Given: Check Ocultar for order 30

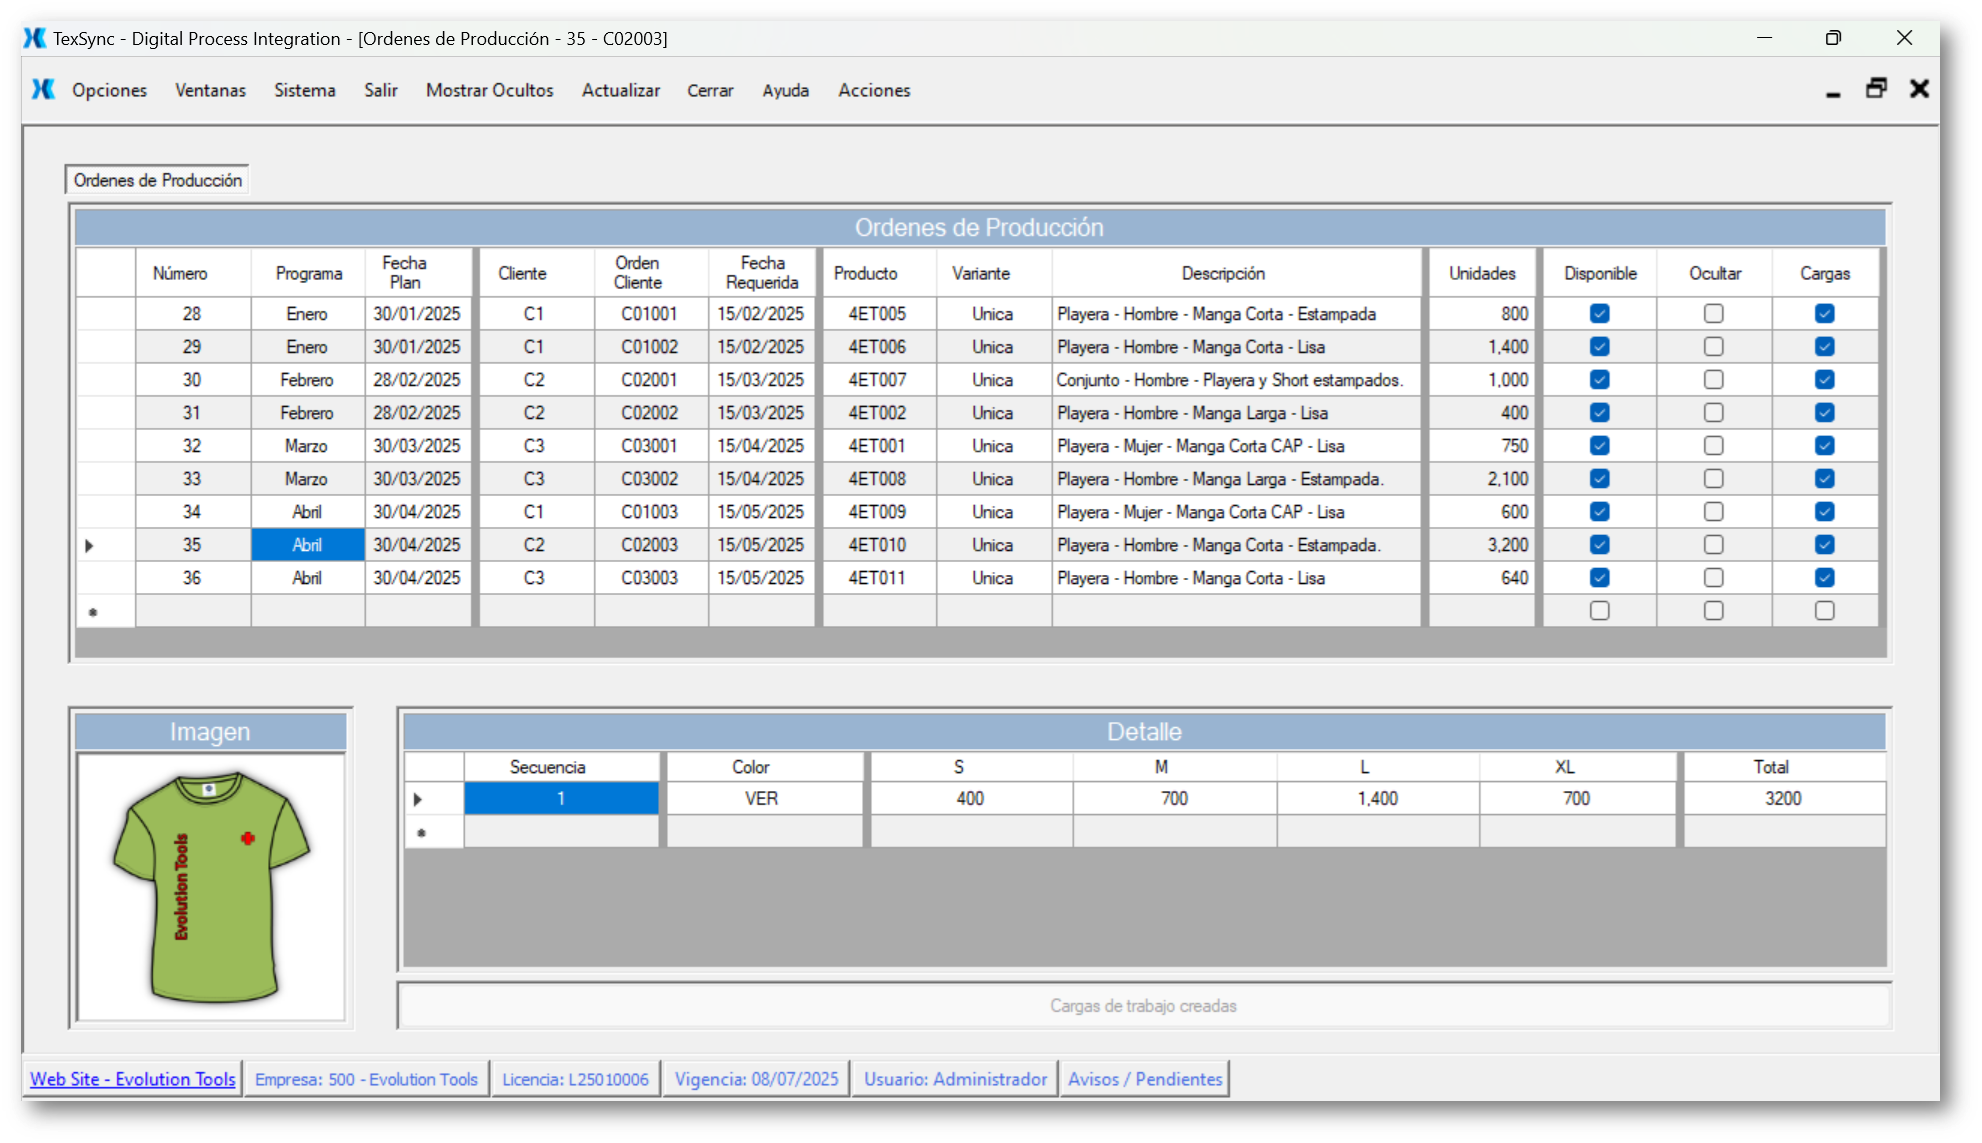Looking at the screenshot, I should pos(1714,380).
